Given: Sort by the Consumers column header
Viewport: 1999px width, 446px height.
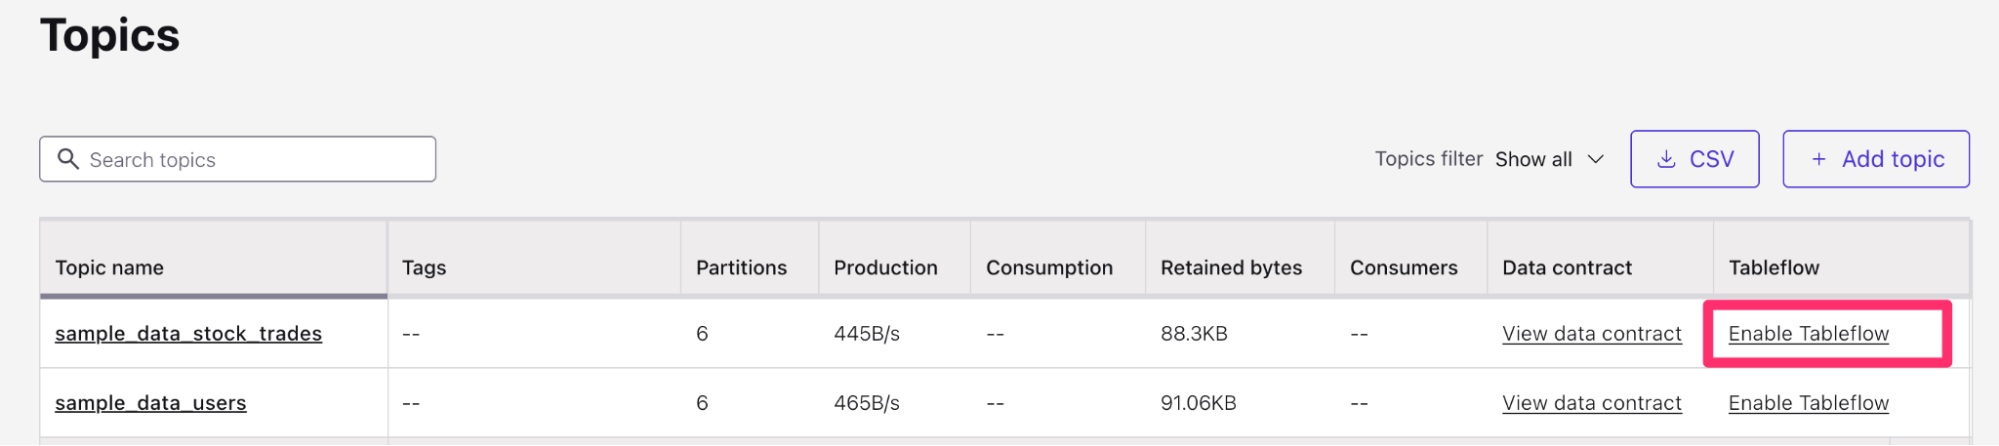Looking at the screenshot, I should (x=1403, y=268).
